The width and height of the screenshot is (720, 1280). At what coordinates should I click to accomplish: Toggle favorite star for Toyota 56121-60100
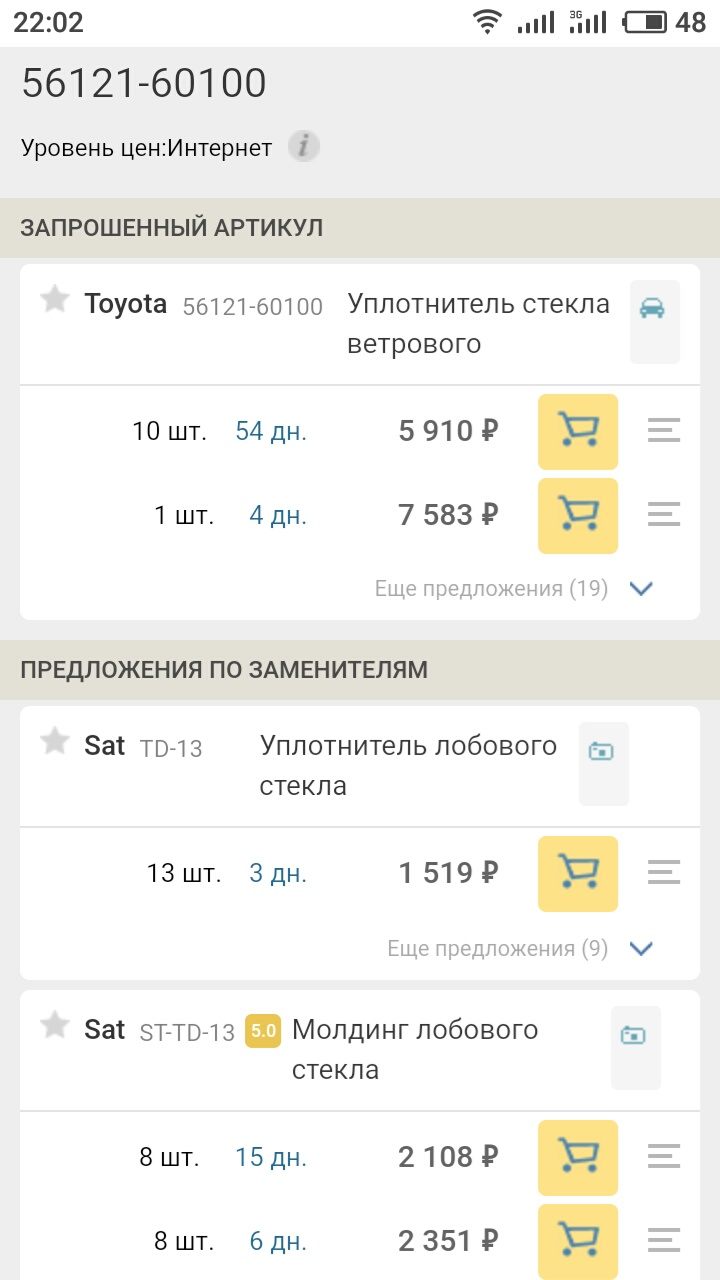pyautogui.click(x=55, y=299)
